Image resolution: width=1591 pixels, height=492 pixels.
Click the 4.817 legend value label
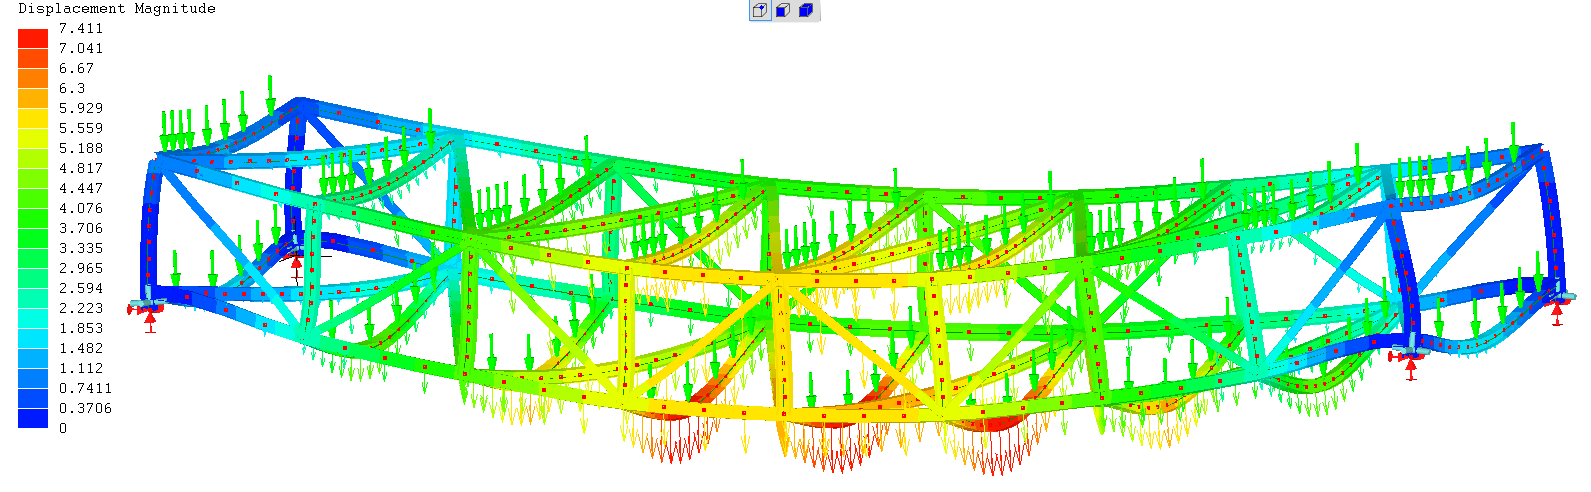pos(80,168)
